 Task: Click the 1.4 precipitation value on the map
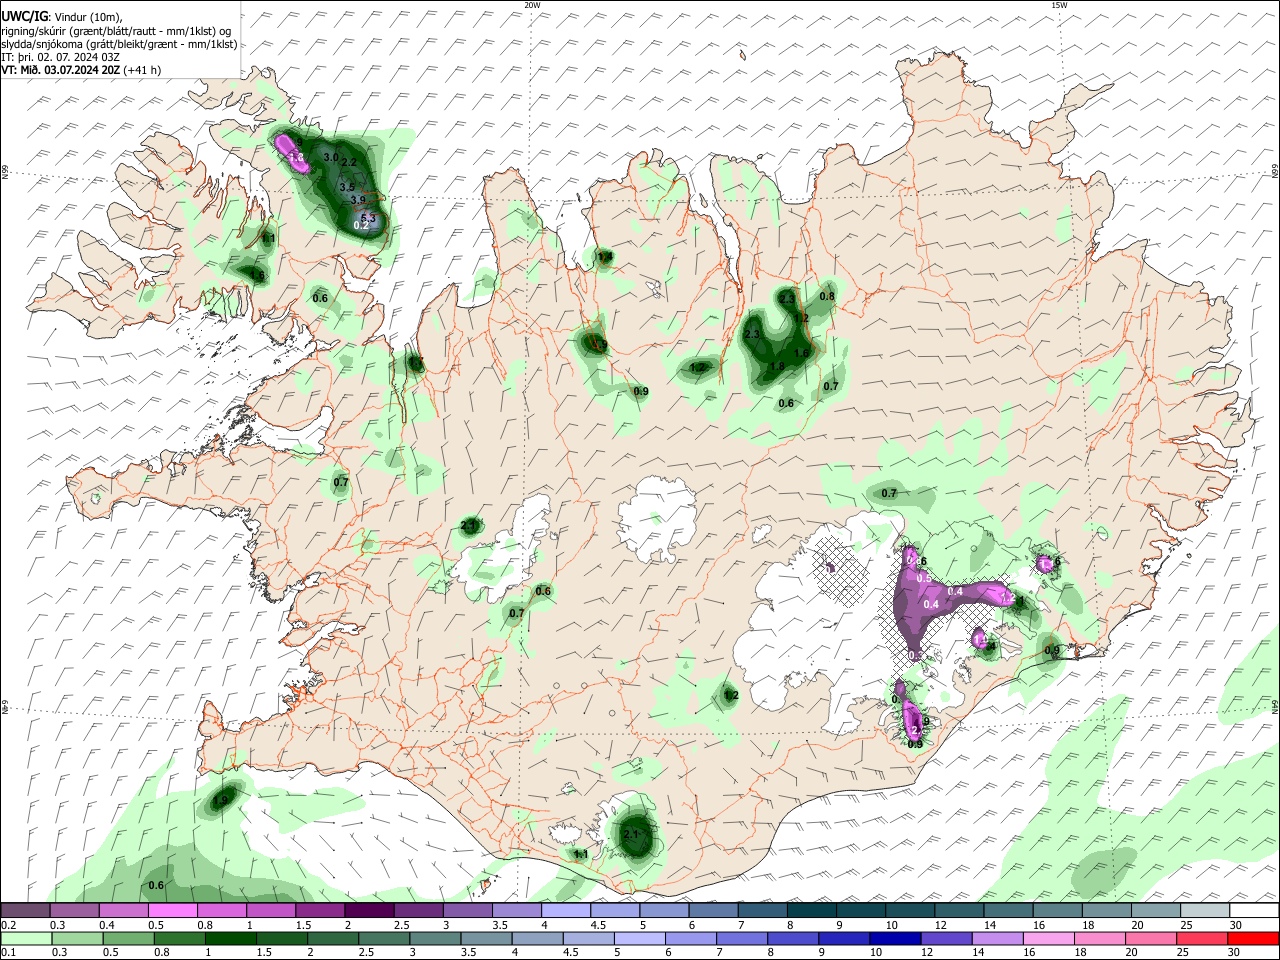605,258
